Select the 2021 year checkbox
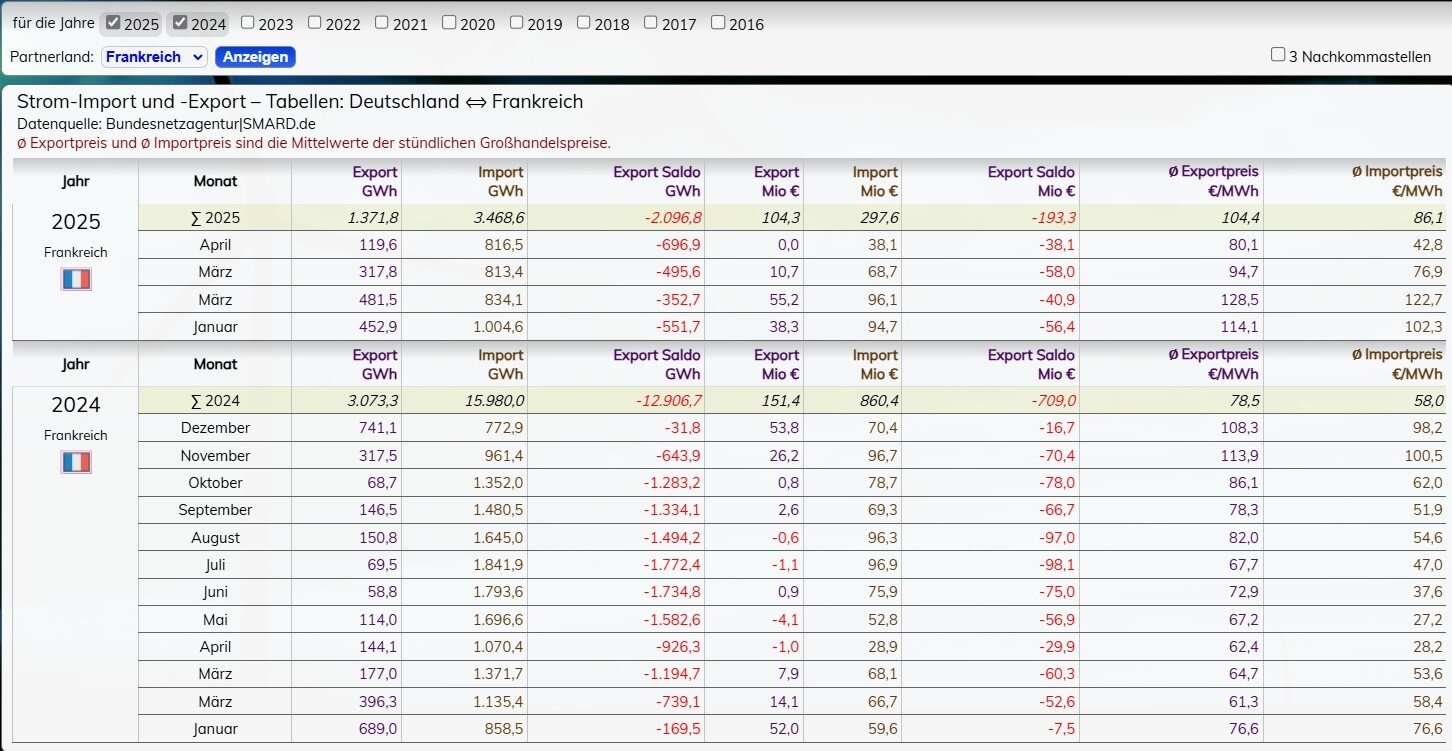Viewport: 1452px width, 751px height. point(382,23)
